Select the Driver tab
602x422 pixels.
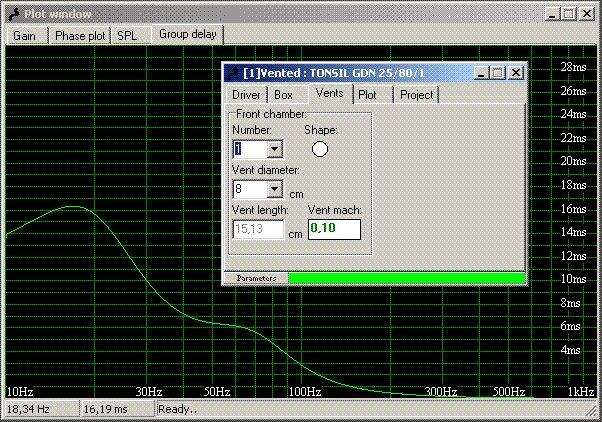(x=246, y=95)
